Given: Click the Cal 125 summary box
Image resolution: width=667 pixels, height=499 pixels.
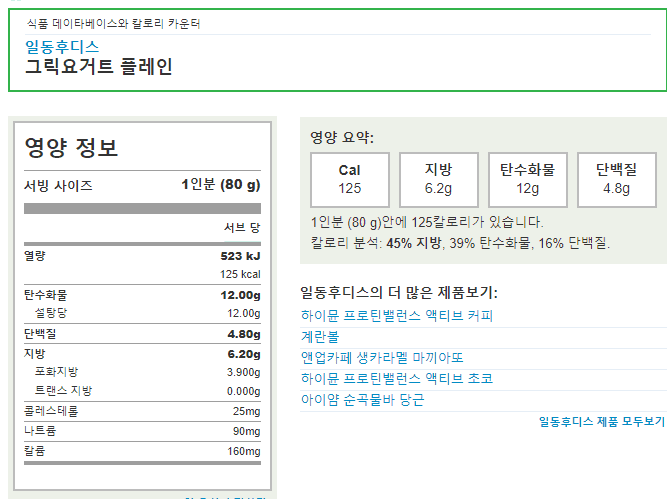Looking at the screenshot, I should pos(350,180).
